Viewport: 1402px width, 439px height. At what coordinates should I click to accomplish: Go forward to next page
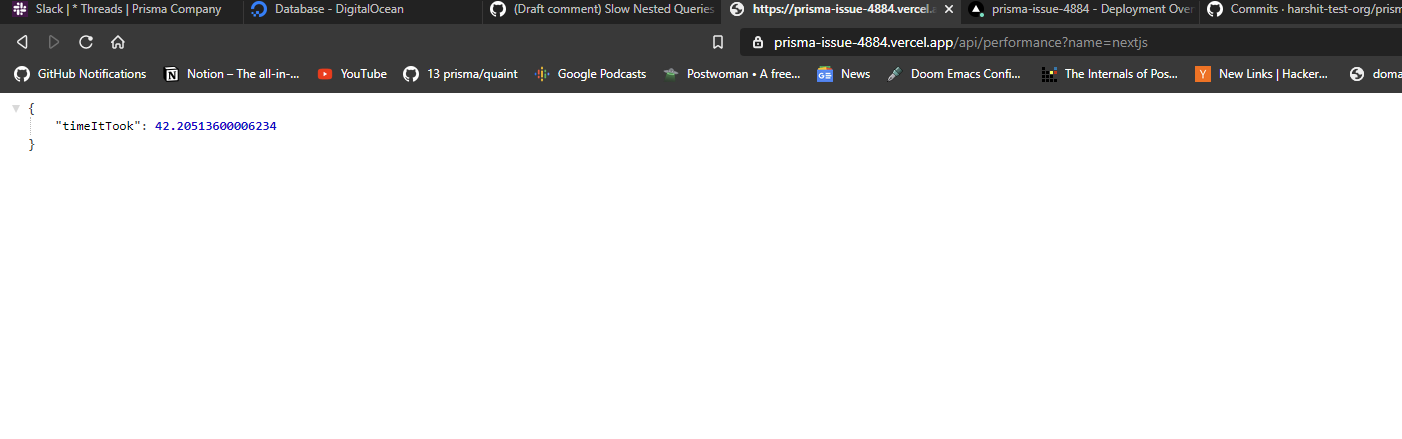(x=54, y=42)
